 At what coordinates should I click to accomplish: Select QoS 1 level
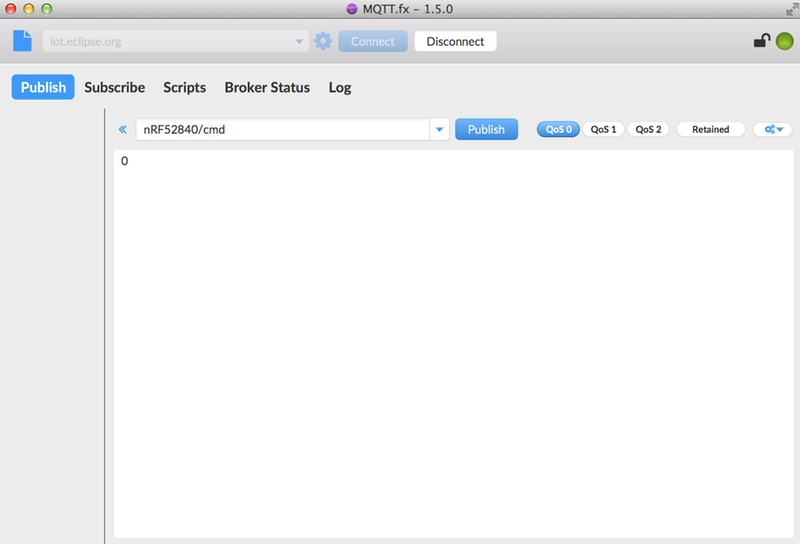[x=603, y=129]
